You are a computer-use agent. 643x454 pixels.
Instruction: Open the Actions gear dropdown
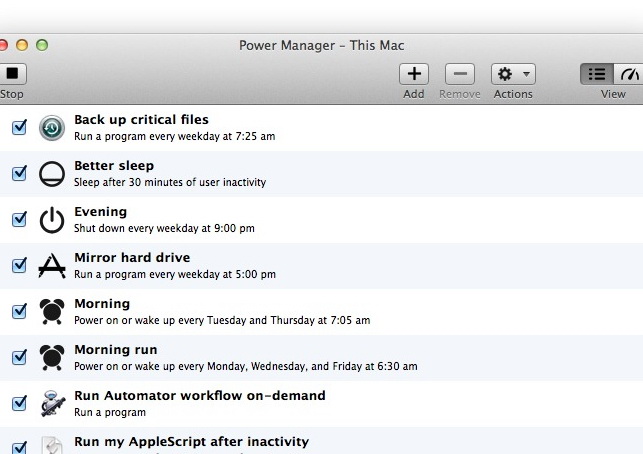513,74
